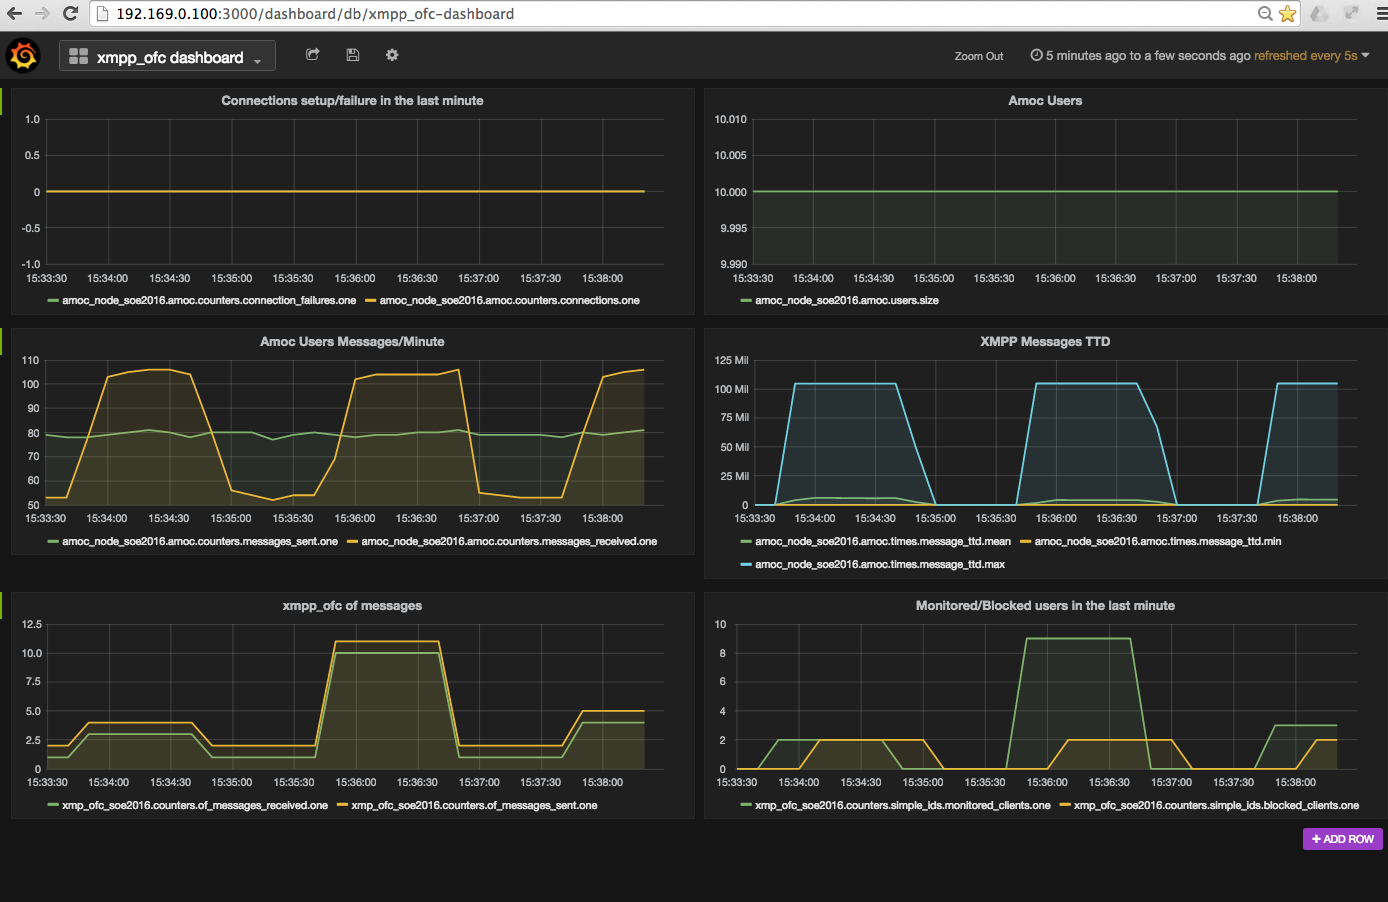Click the browser forward arrow

(42, 14)
